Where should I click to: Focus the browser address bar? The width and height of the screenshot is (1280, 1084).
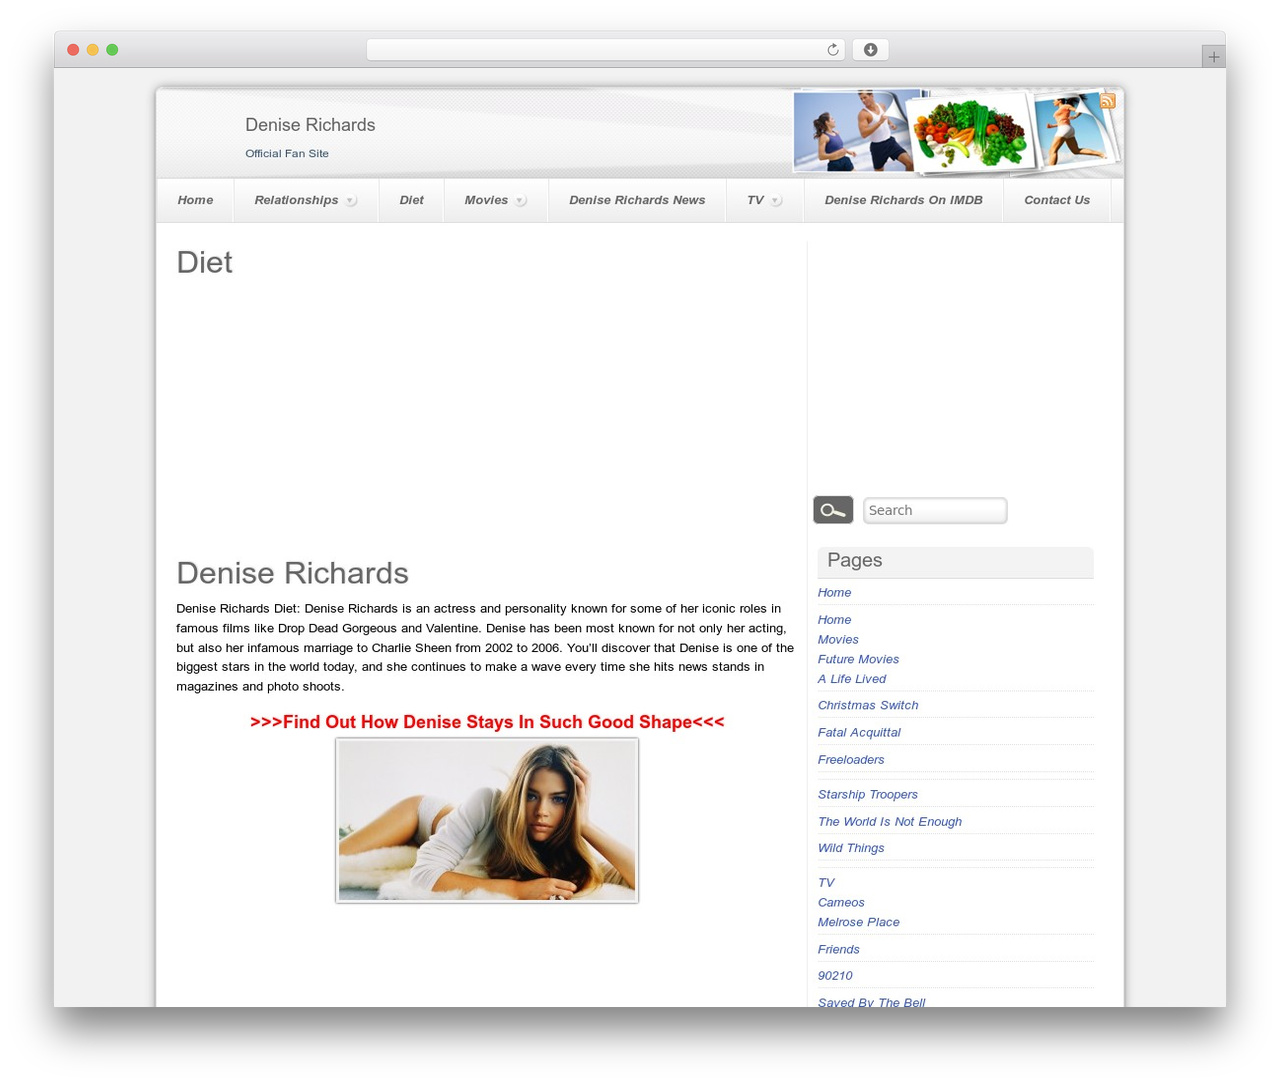[x=605, y=50]
